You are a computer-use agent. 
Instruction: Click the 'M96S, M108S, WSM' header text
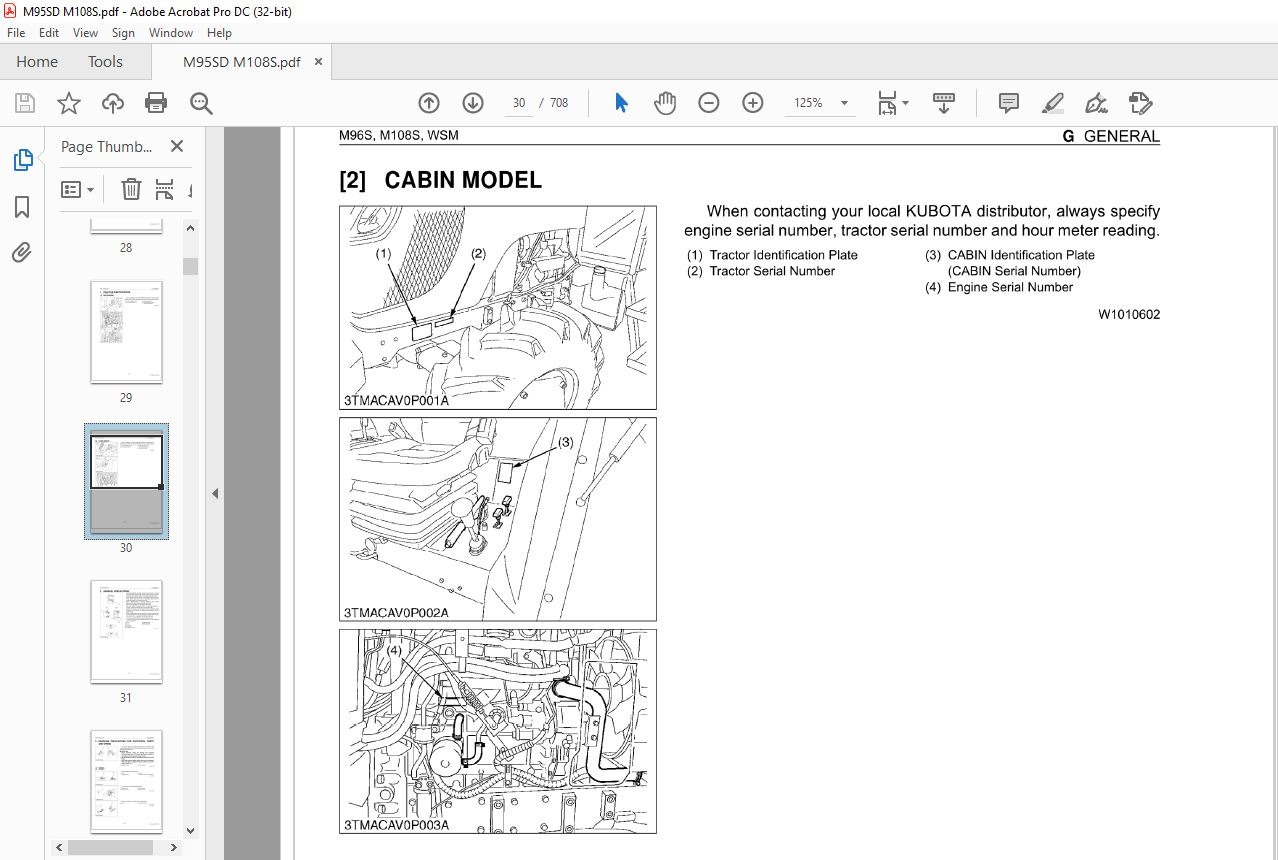click(x=399, y=136)
